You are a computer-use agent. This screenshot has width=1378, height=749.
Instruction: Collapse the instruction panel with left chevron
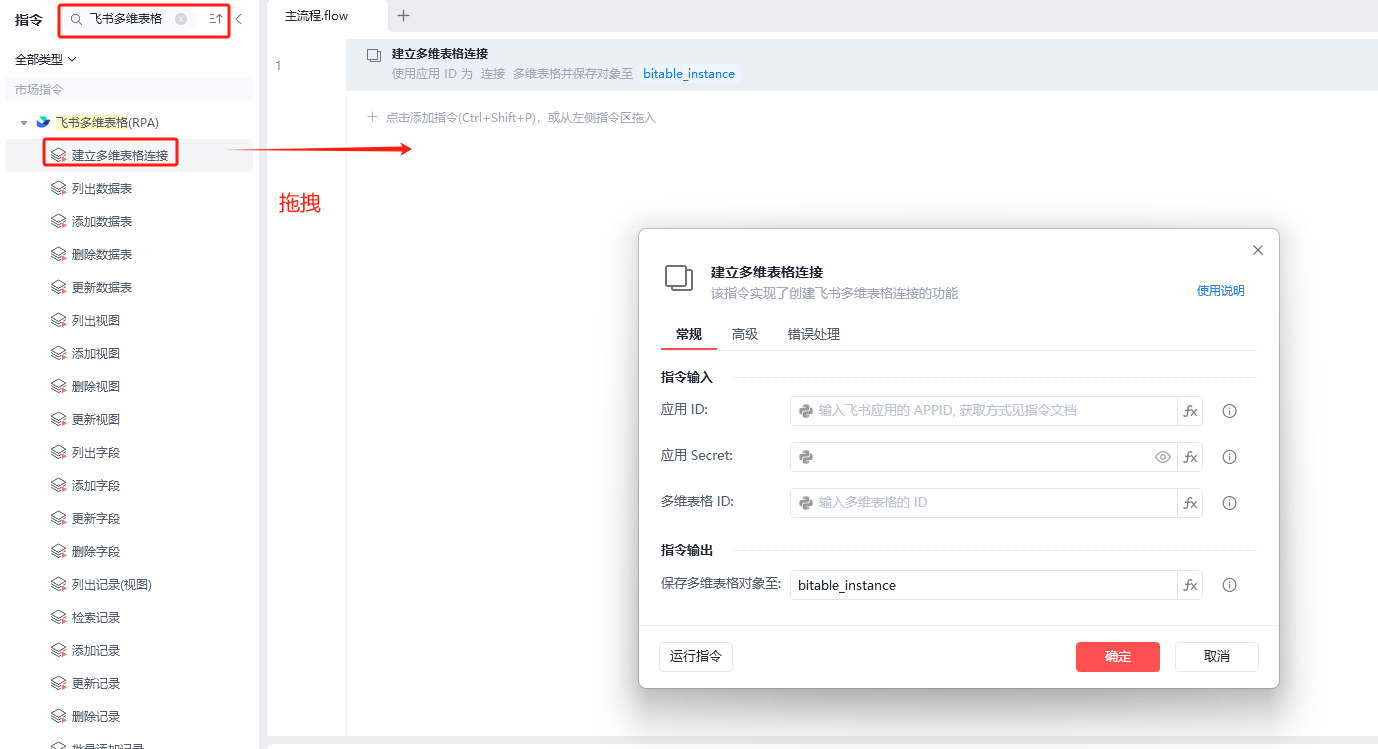(239, 19)
